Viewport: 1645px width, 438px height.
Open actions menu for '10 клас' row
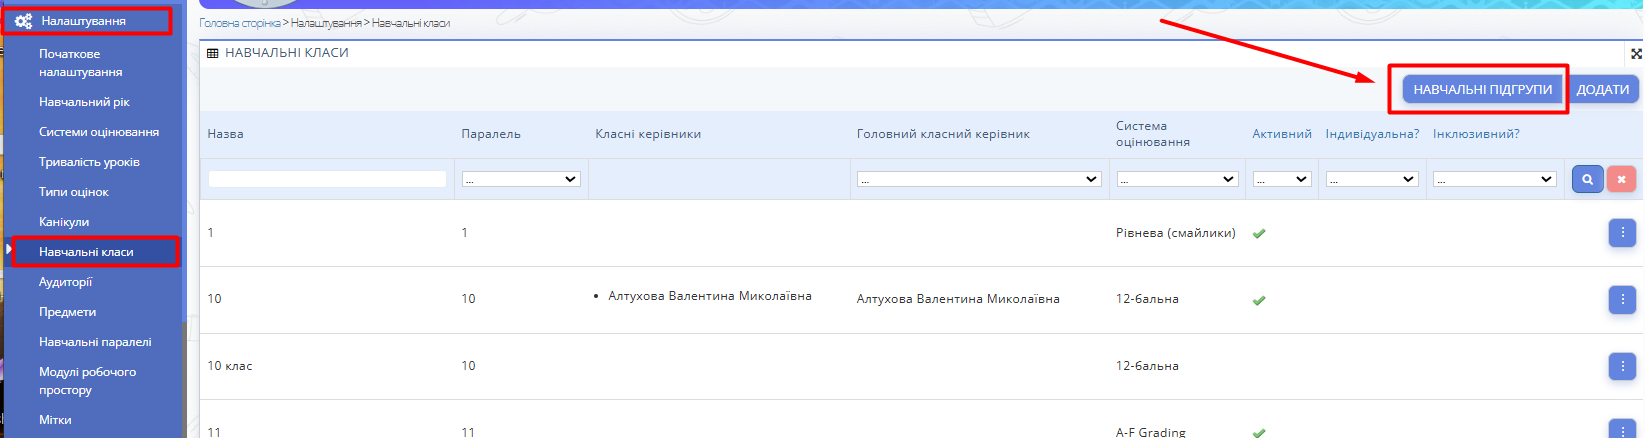coord(1622,366)
